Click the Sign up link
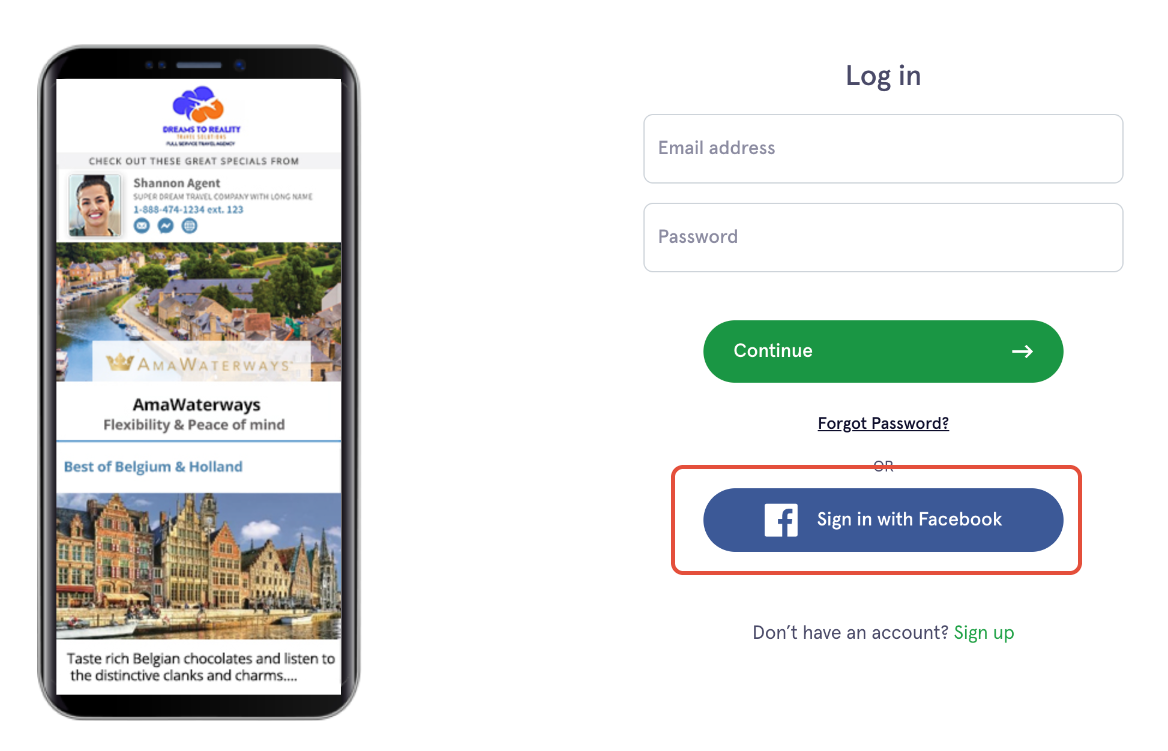The width and height of the screenshot is (1168, 751). click(984, 633)
